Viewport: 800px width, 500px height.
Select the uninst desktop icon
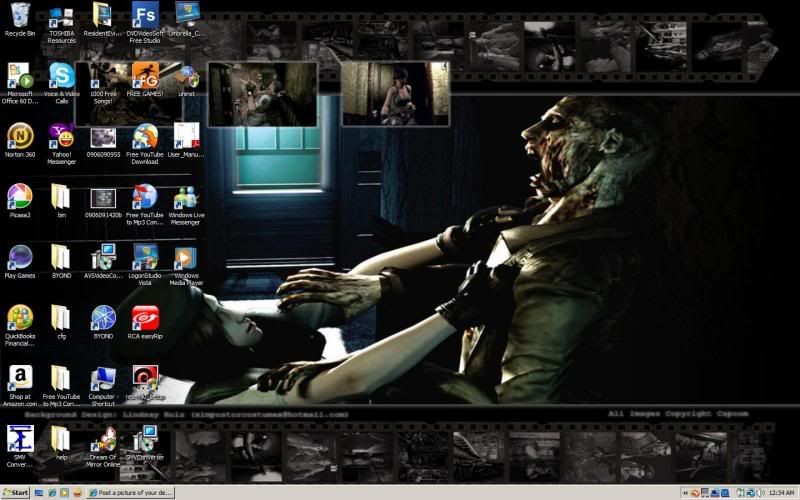(187, 80)
